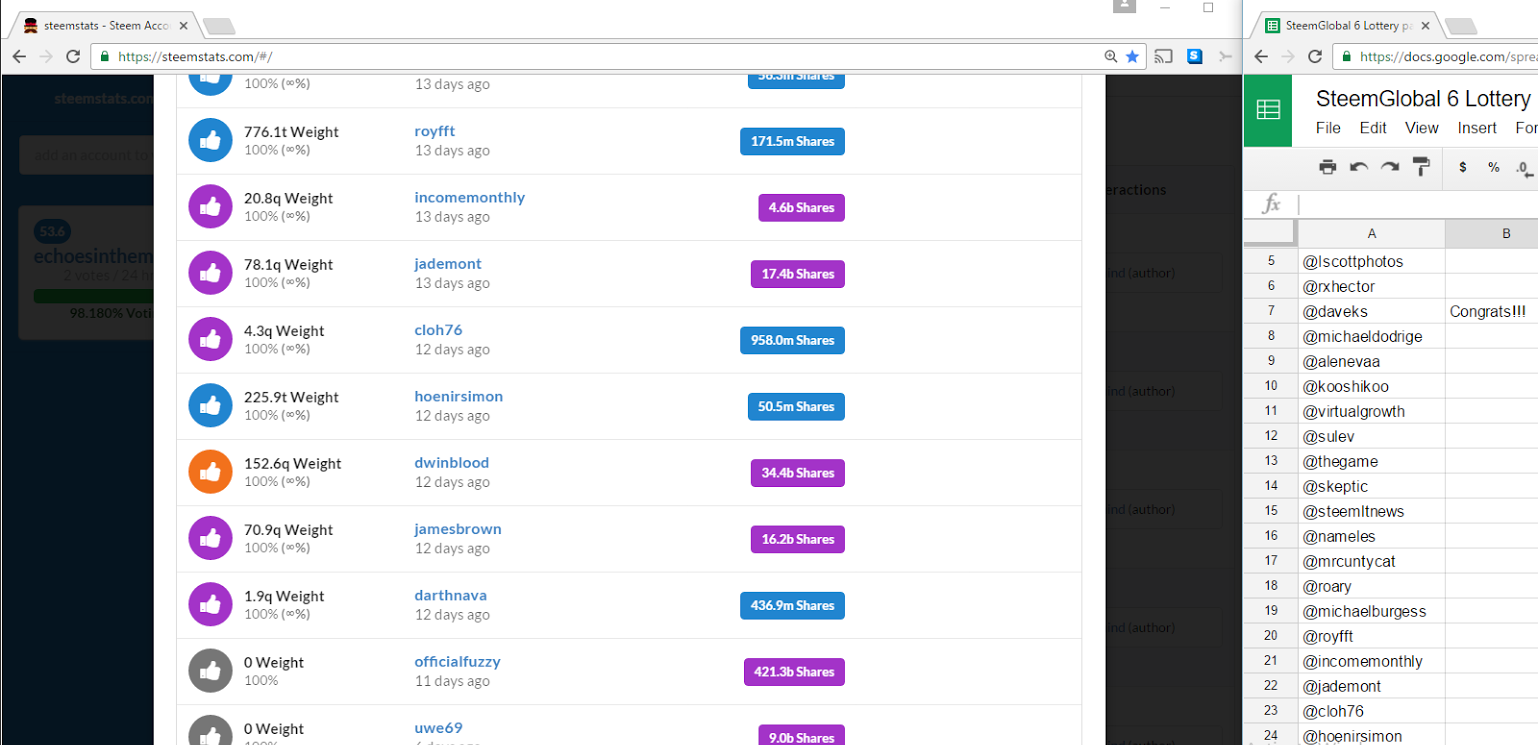This screenshot has height=745, width=1538.
Task: Click the Sheets formula bar input
Action: (x=1417, y=204)
